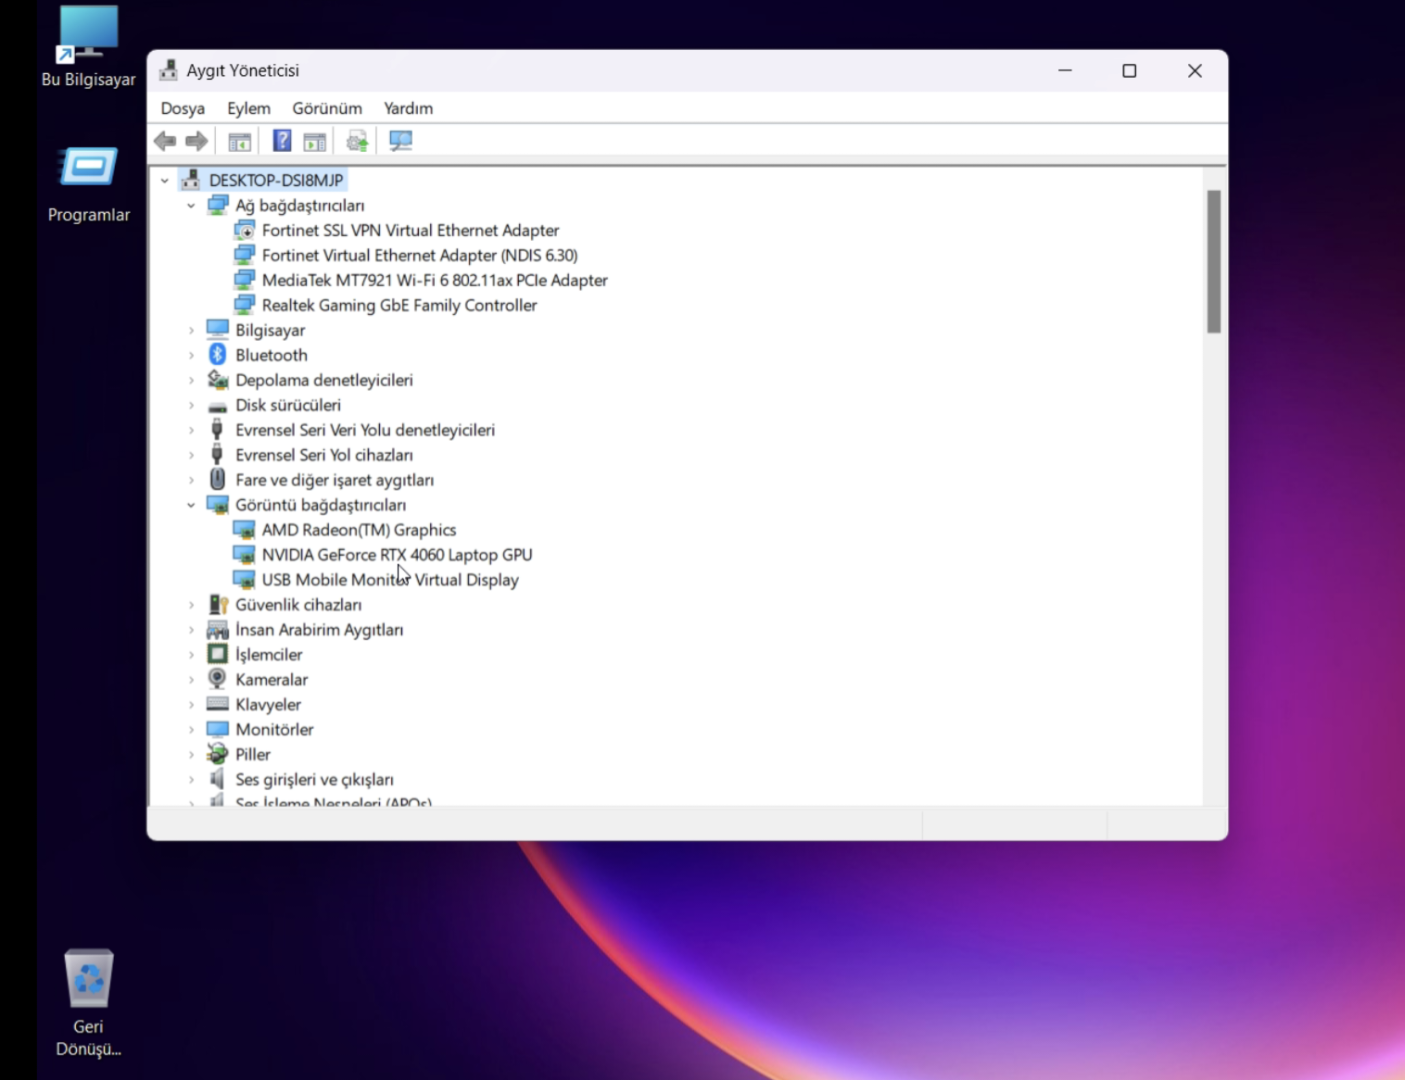
Task: Click the speaker icon for Ses girişleri ve çıkışları
Action: click(x=217, y=779)
